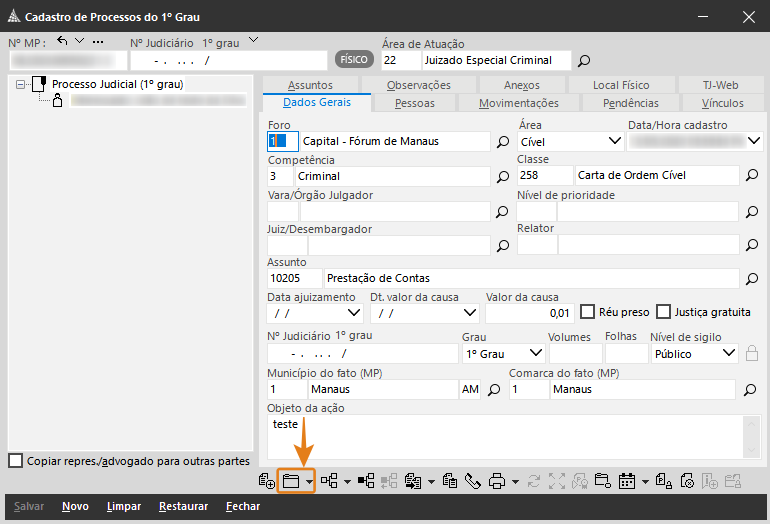The width and height of the screenshot is (770, 524).
Task: Collapse the Processo Judicial (1º grau) tree node
Action: [20, 84]
